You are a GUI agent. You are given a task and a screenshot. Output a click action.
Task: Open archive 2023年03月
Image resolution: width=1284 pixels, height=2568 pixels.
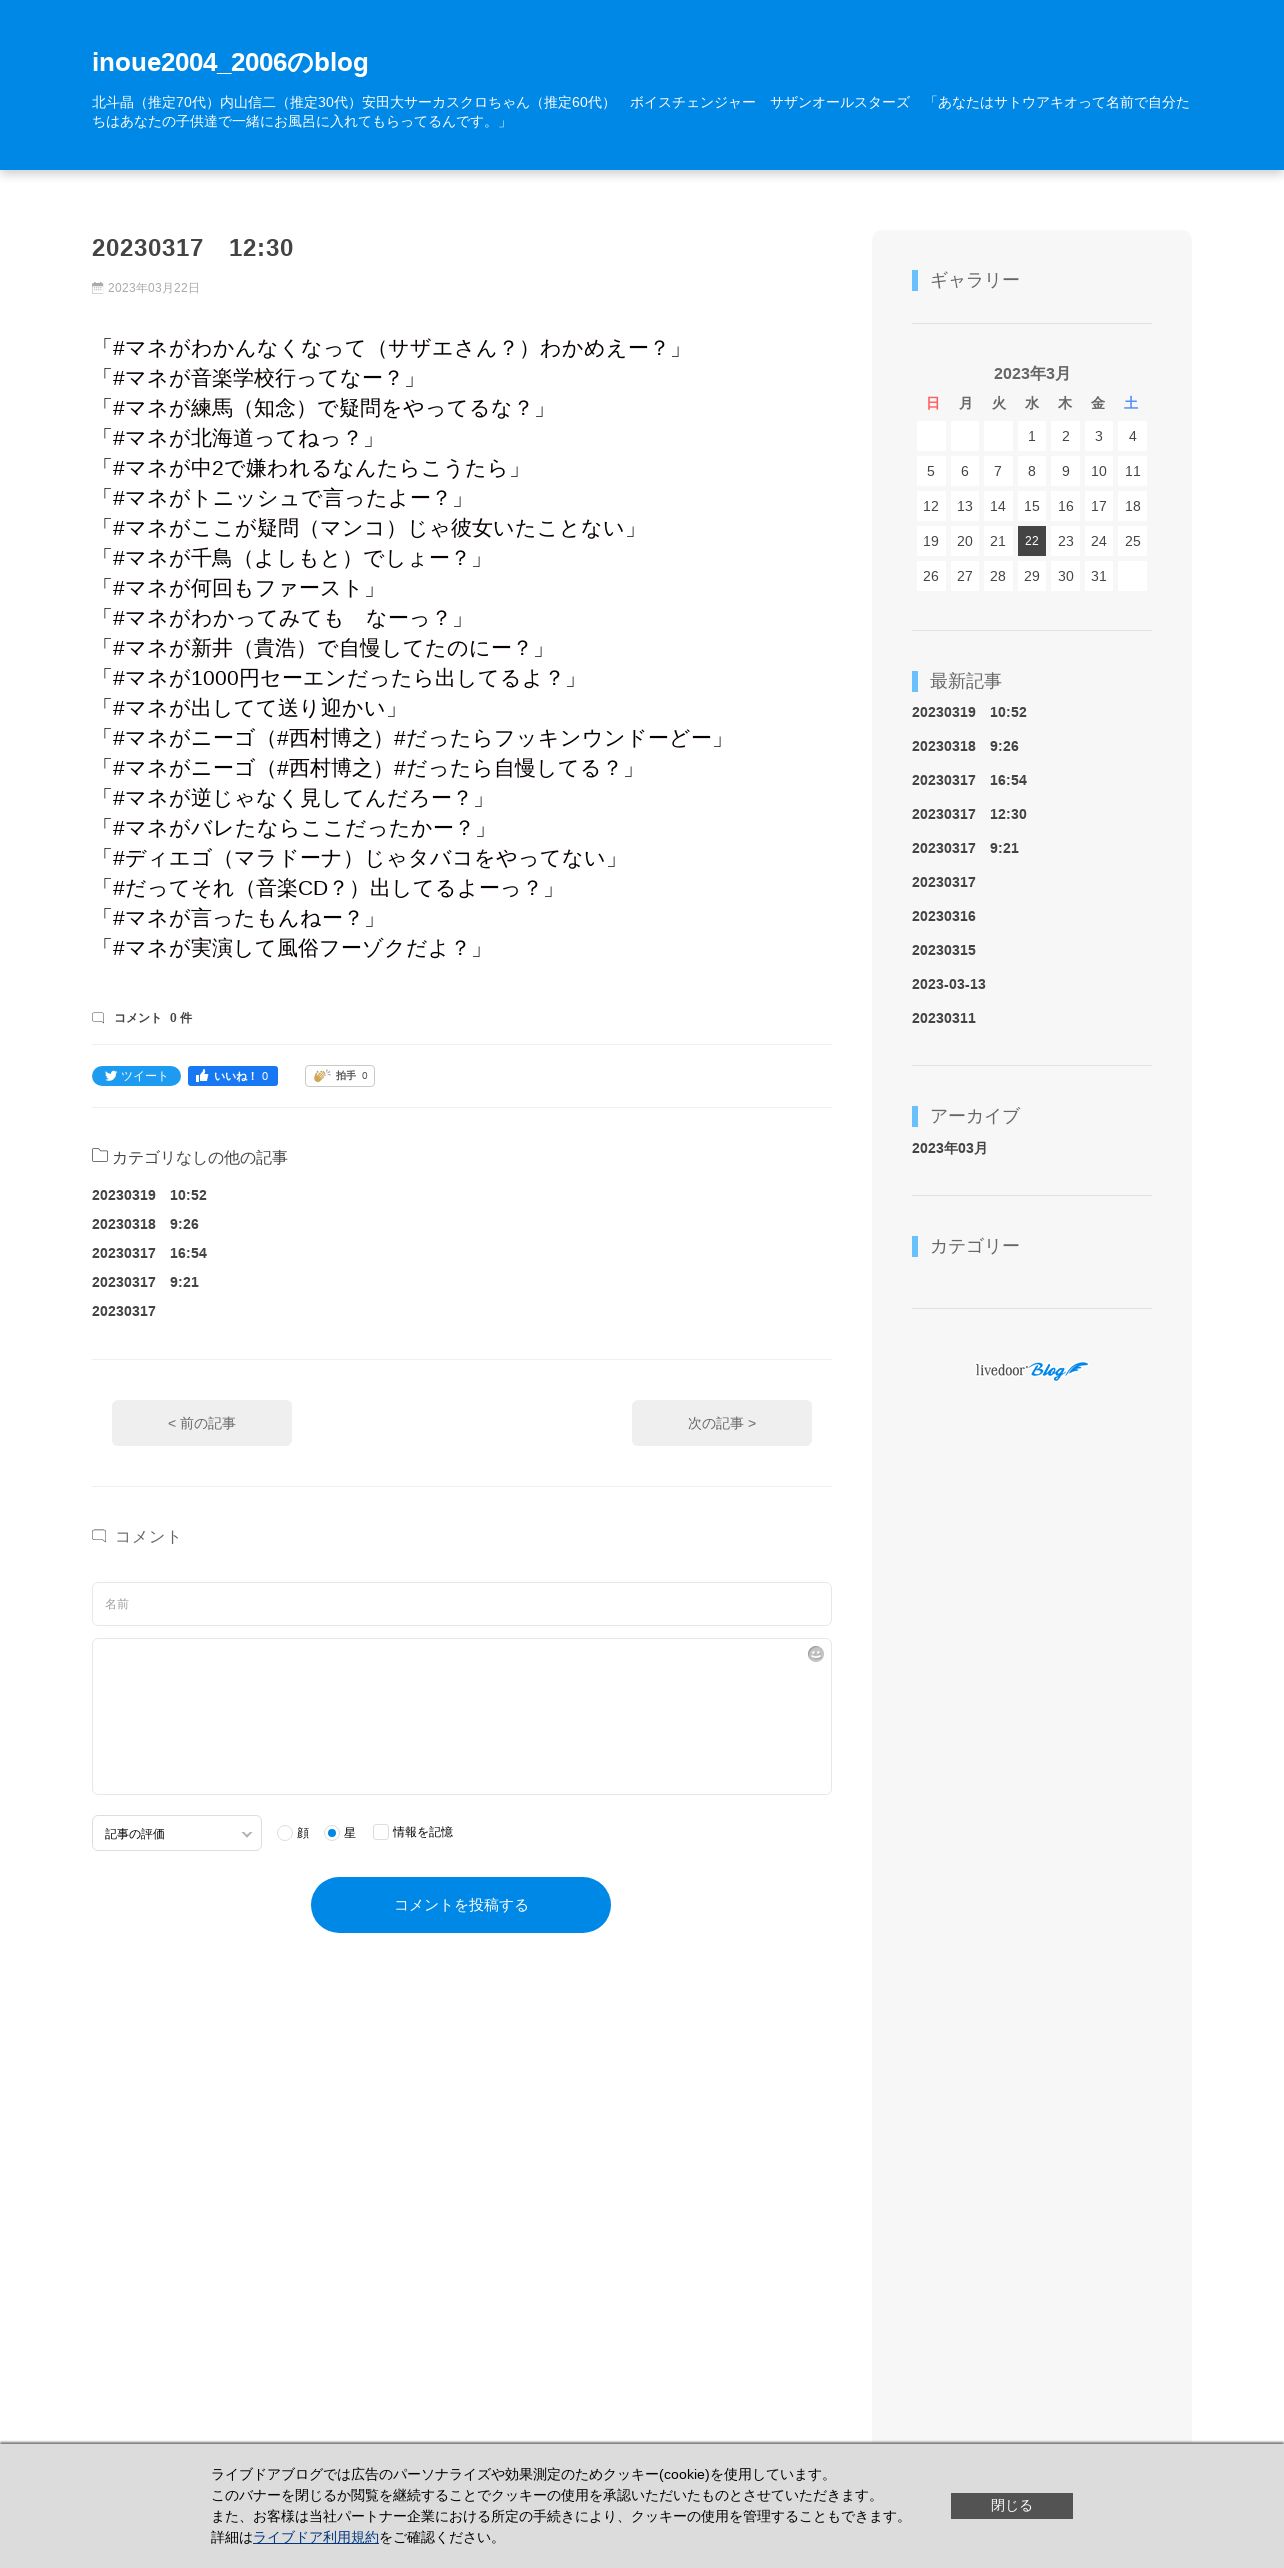[950, 1148]
